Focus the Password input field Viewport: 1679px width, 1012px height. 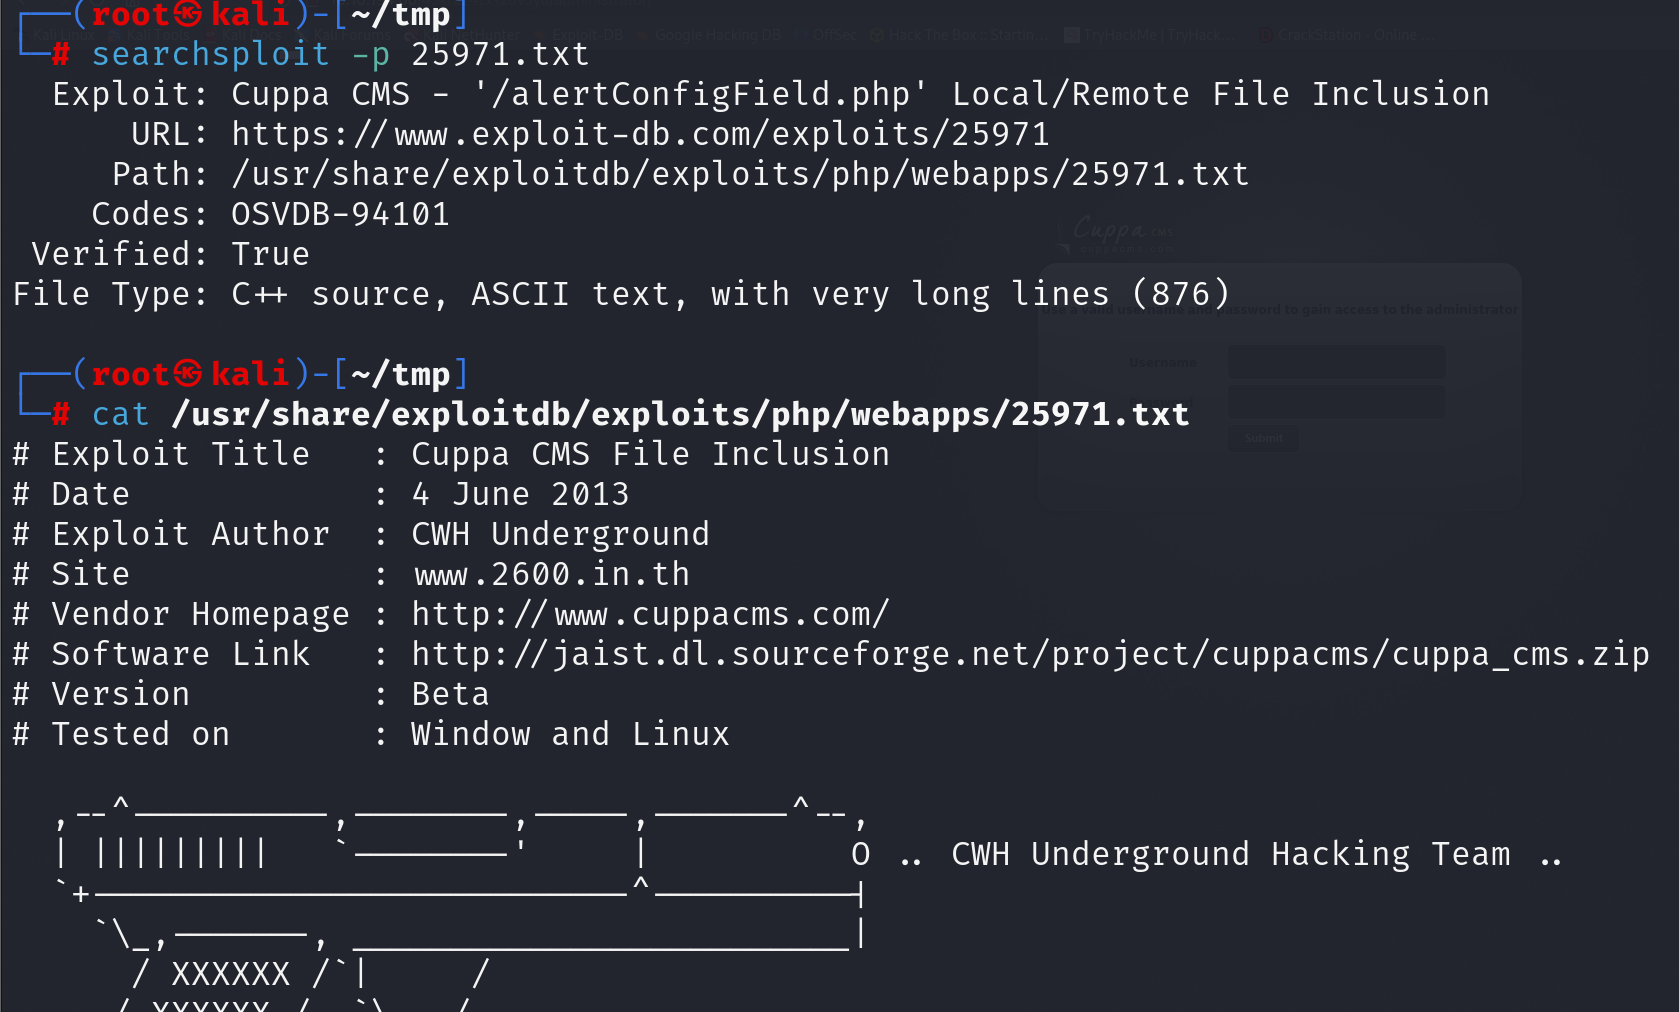click(x=1336, y=402)
